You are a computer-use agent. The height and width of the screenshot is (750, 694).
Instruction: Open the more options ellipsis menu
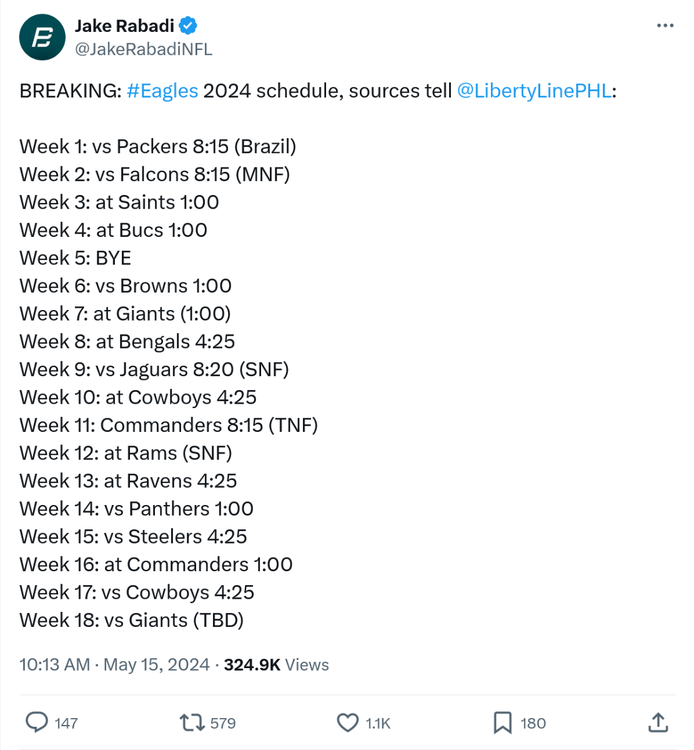[x=664, y=26]
